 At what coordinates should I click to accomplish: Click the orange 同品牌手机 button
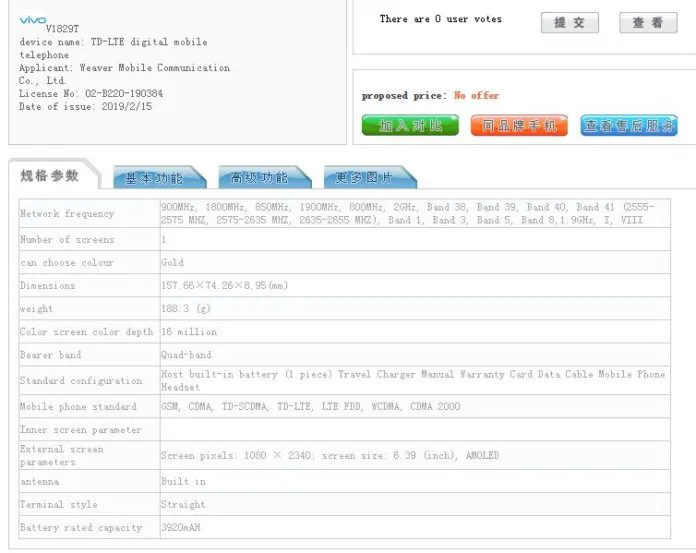point(519,126)
